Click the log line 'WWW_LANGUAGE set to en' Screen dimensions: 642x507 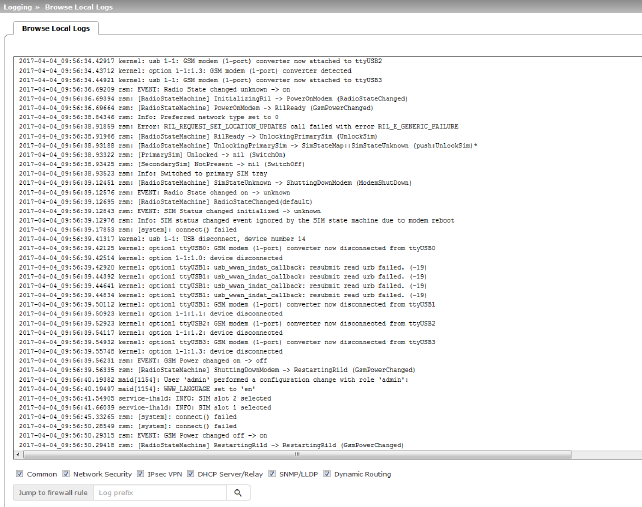(137, 389)
